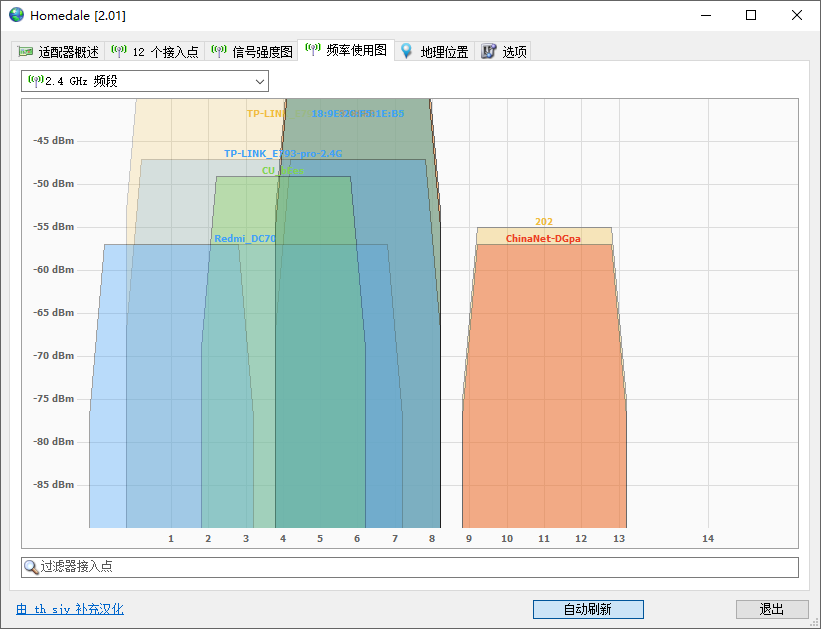Click the Redmi_DC70 network label
Viewport: 821px width, 629px height.
tap(245, 239)
